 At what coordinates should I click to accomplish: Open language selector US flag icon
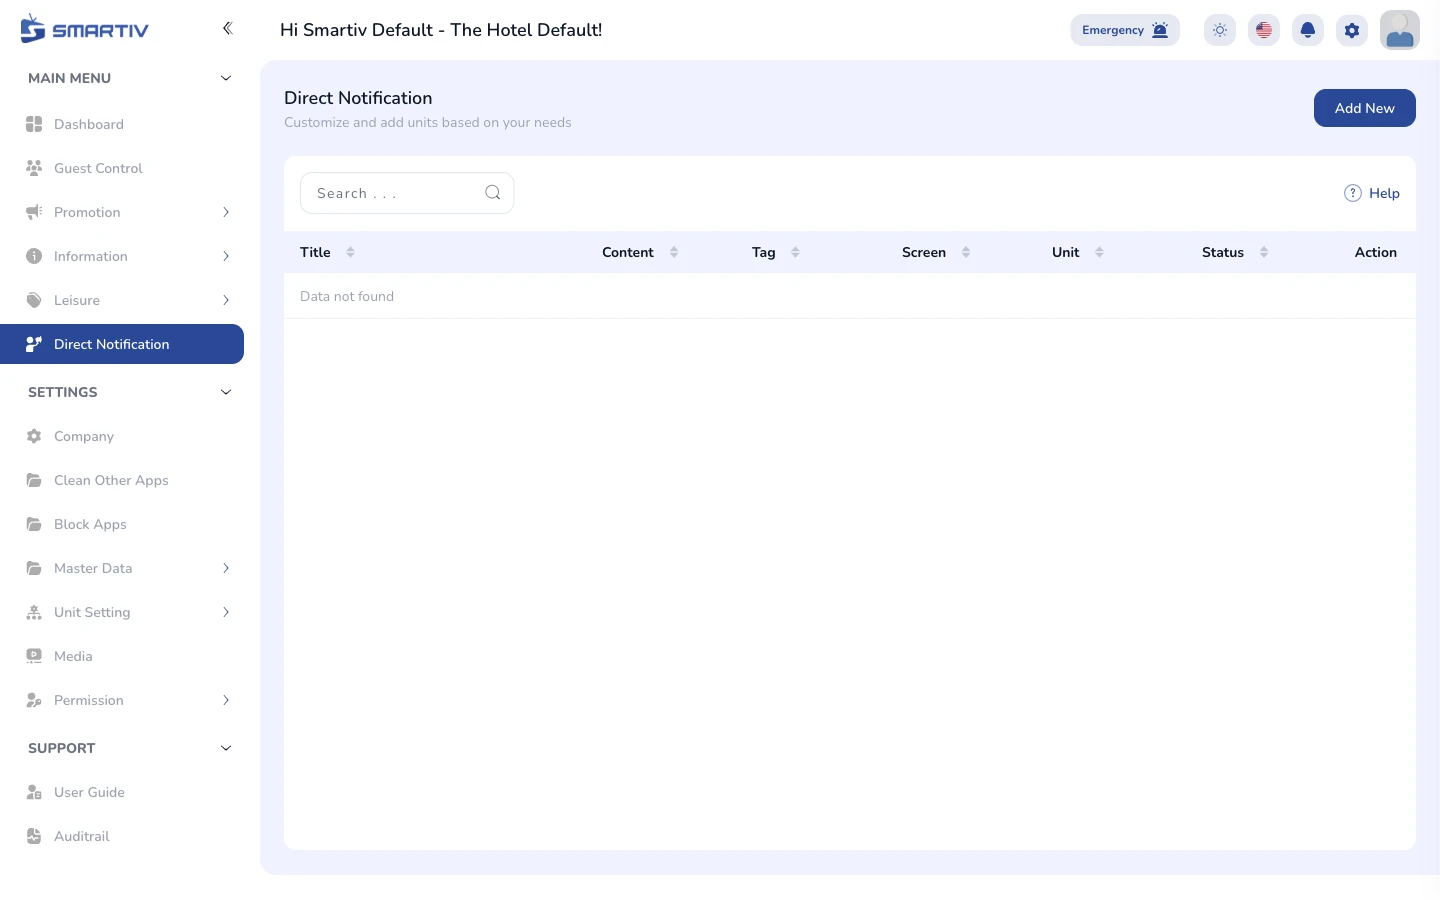click(x=1264, y=30)
